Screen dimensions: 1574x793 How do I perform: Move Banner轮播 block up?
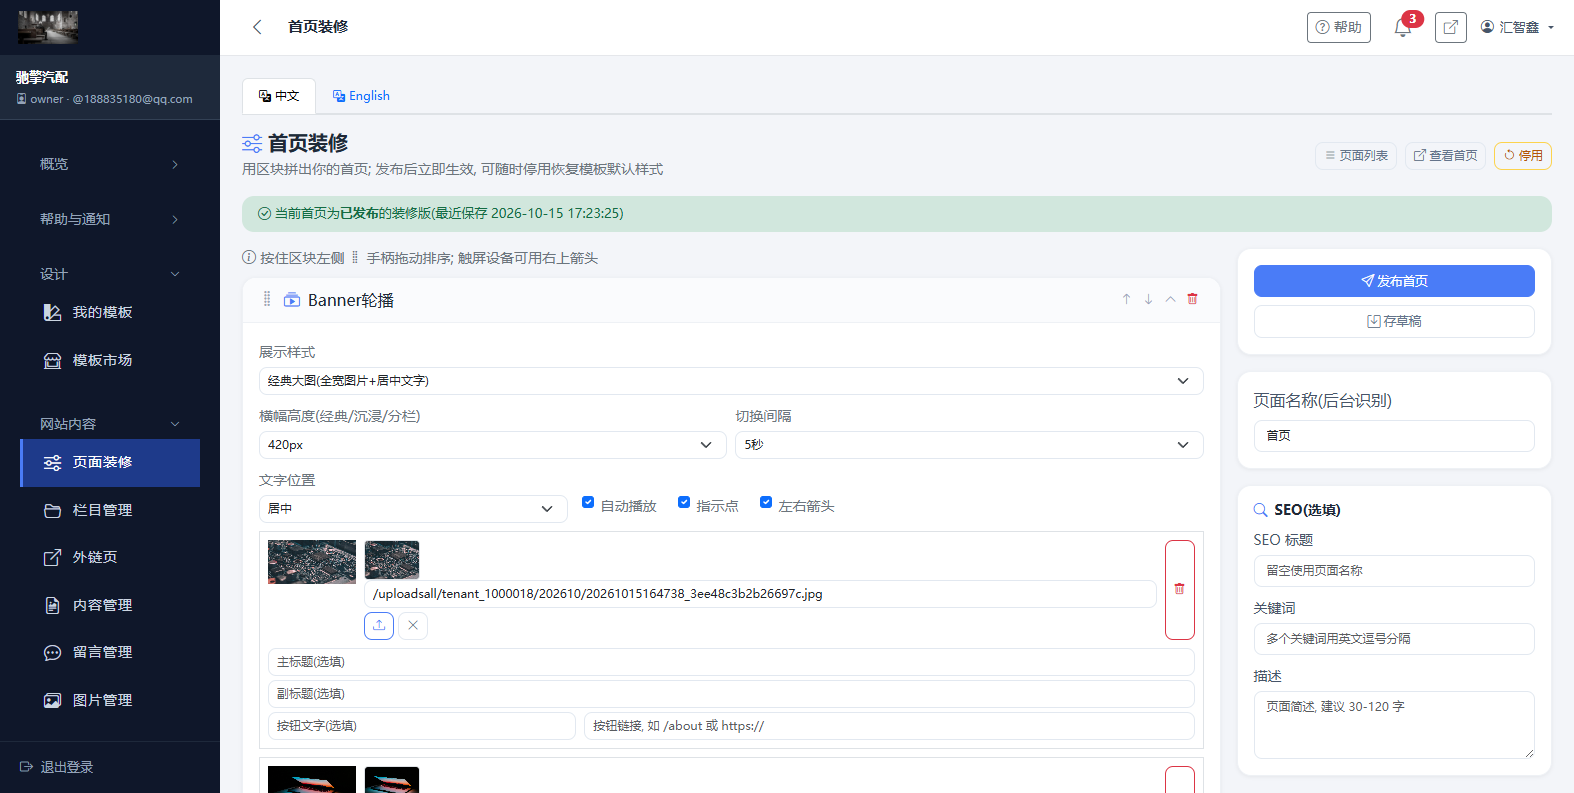[1126, 299]
